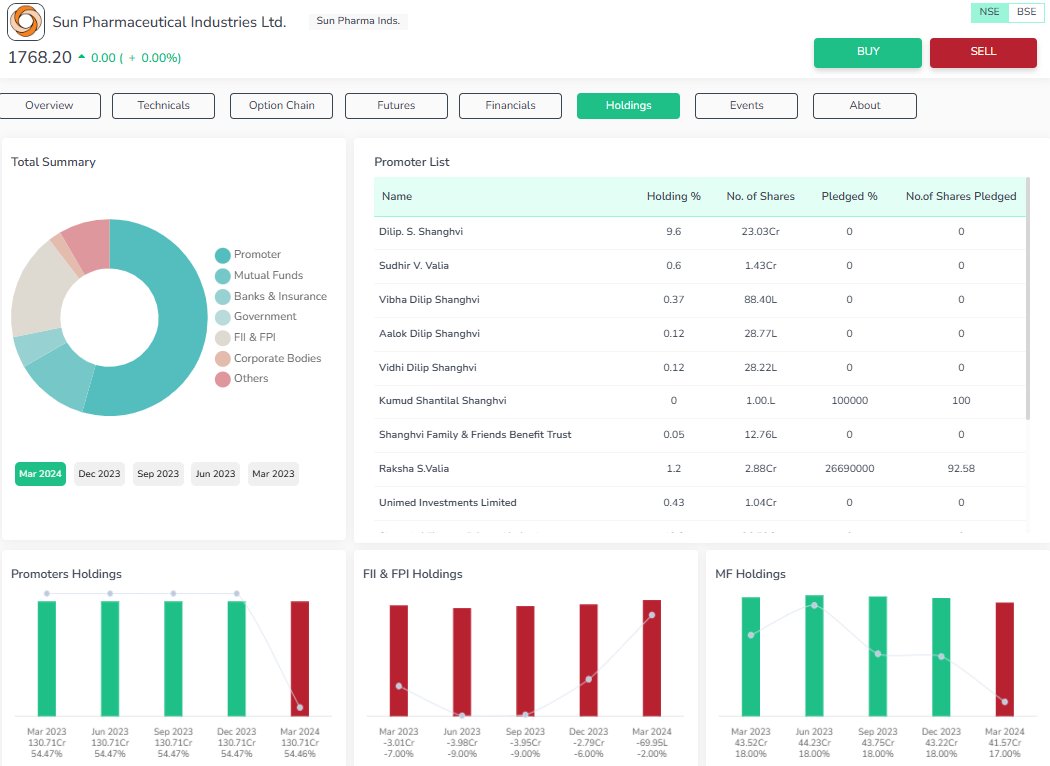
Task: Click Unimed Investments Limited row name
Action: (448, 503)
